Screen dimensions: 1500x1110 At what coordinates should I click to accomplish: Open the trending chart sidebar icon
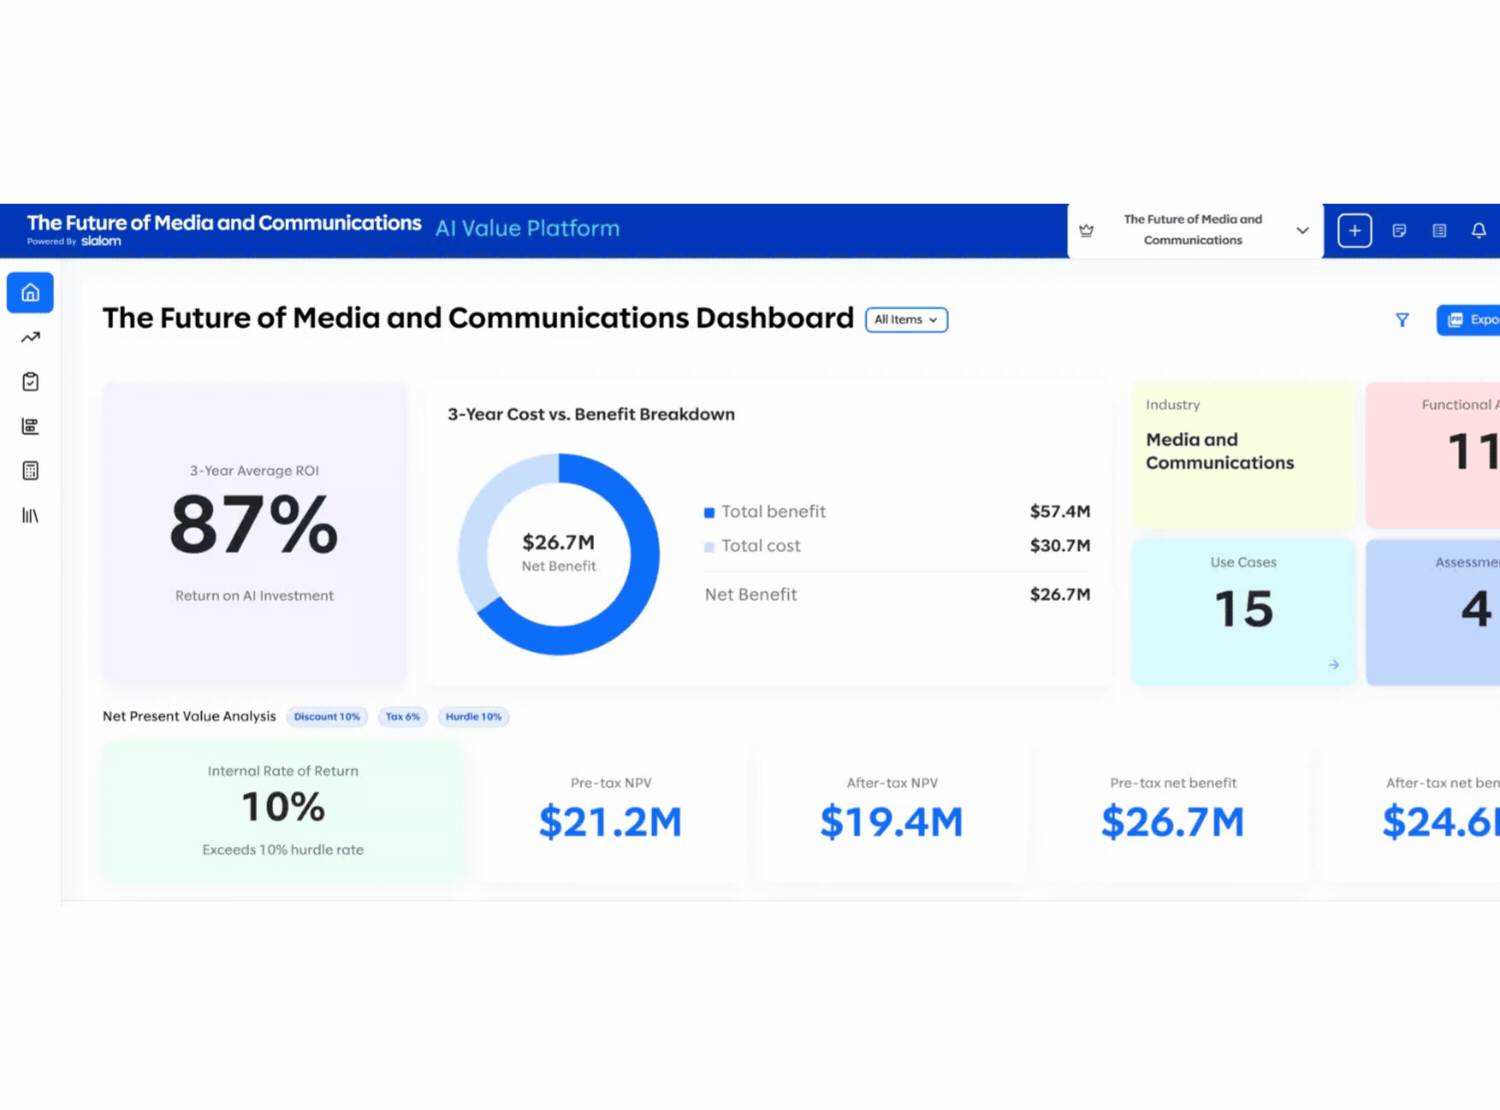[x=30, y=337]
